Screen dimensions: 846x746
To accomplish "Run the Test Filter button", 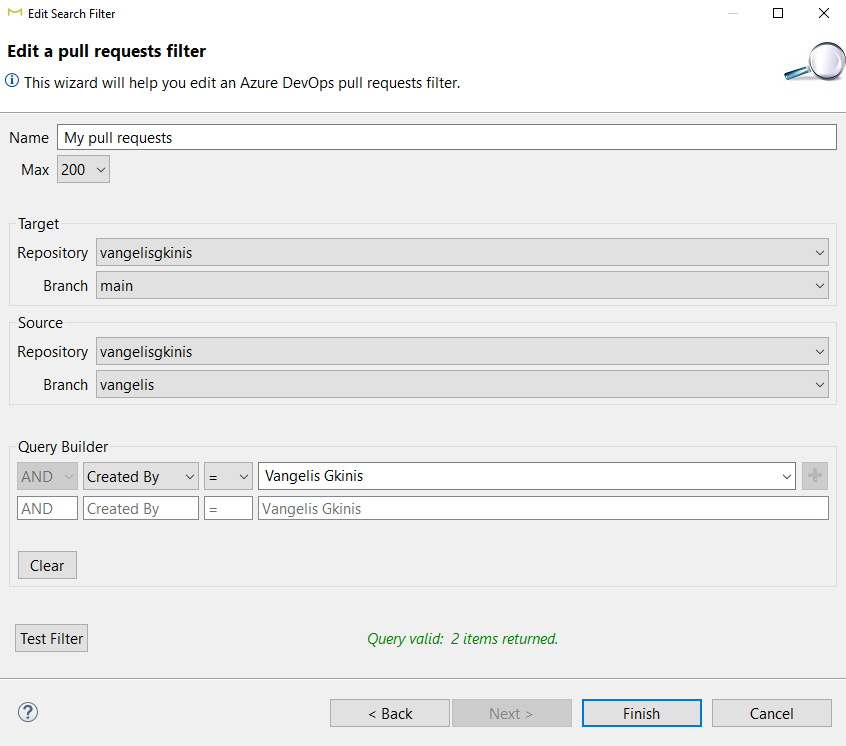I will [x=52, y=639].
